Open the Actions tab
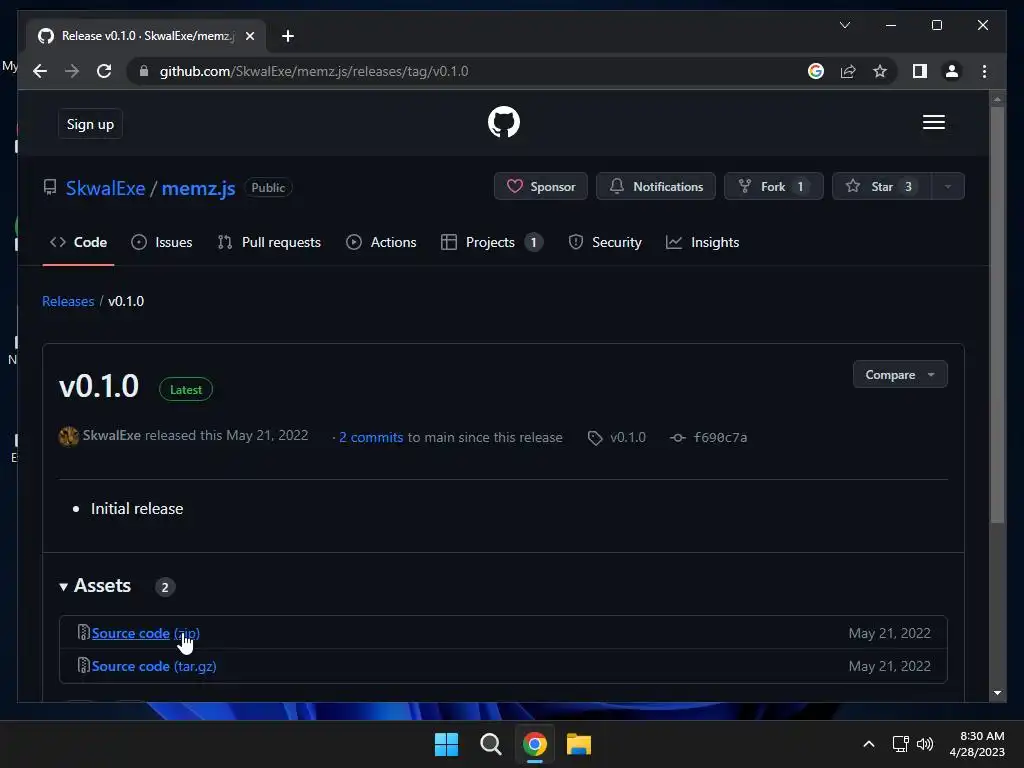 click(381, 242)
